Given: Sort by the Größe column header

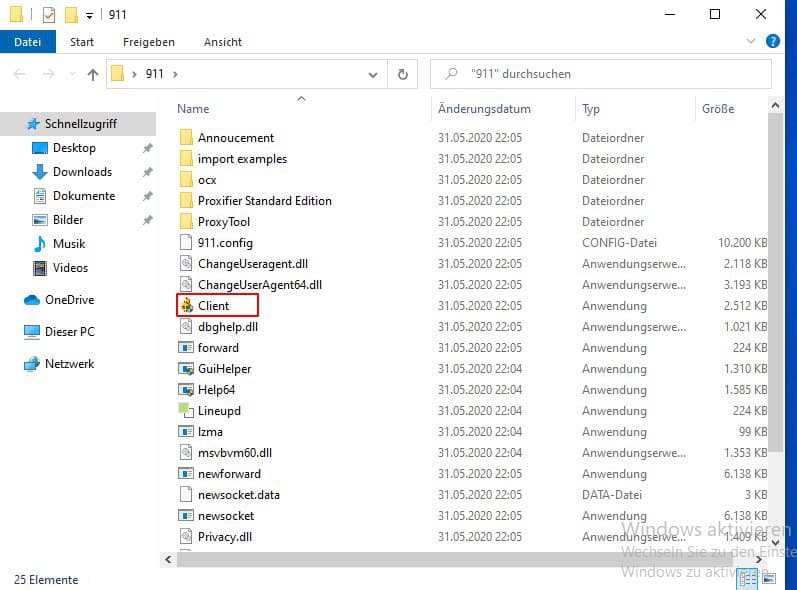Looking at the screenshot, I should pyautogui.click(x=717, y=109).
